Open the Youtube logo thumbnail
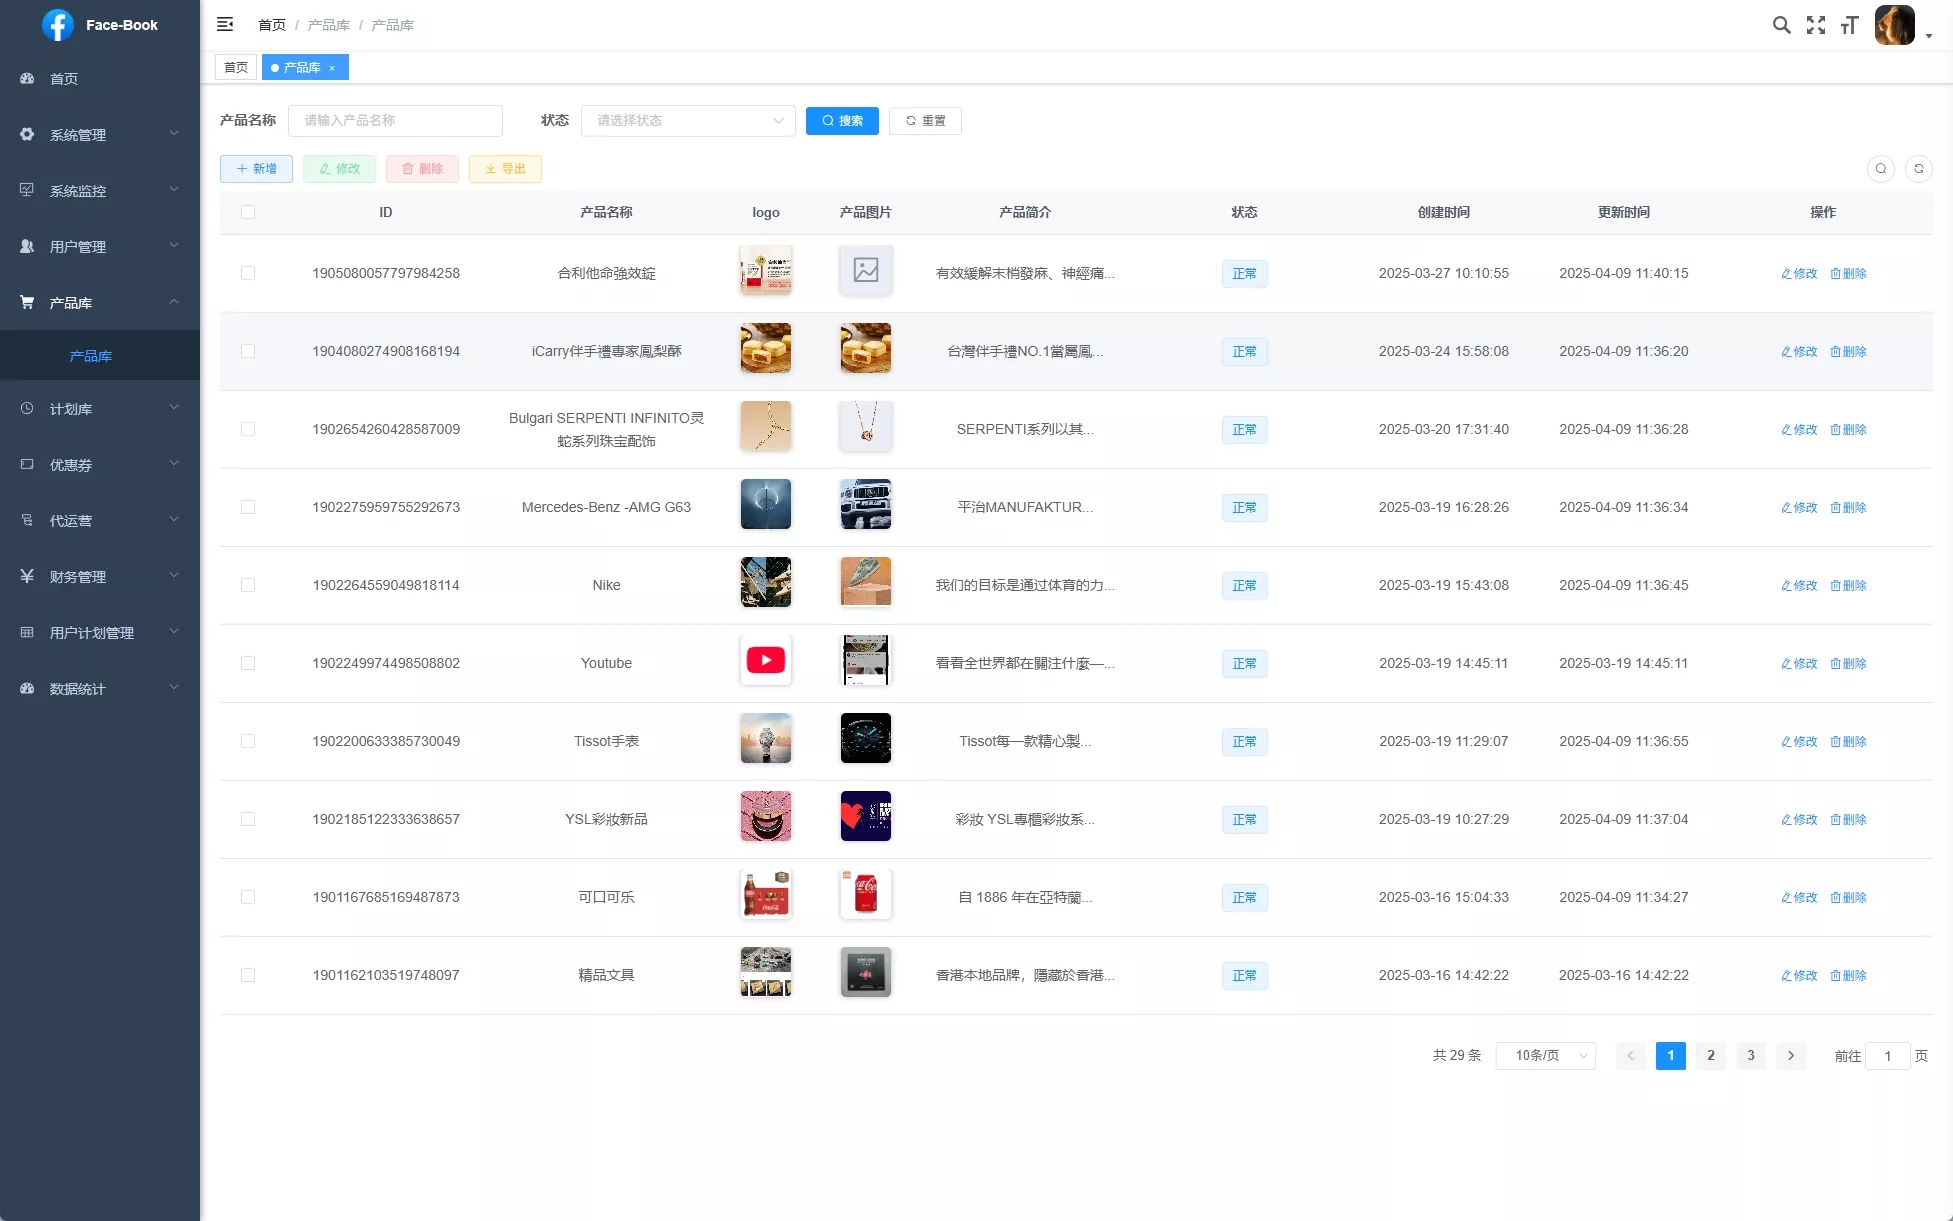This screenshot has width=1953, height=1221. [766, 660]
